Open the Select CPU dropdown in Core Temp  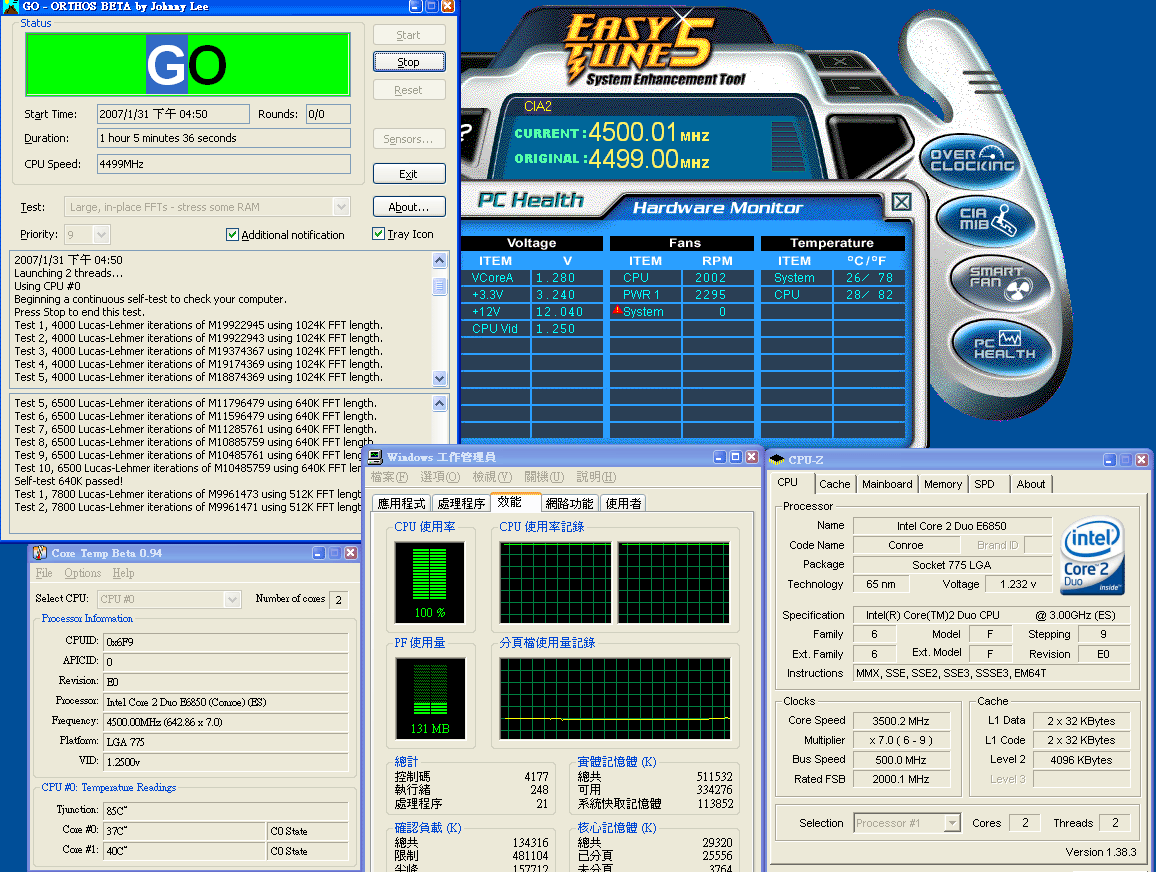(x=232, y=599)
